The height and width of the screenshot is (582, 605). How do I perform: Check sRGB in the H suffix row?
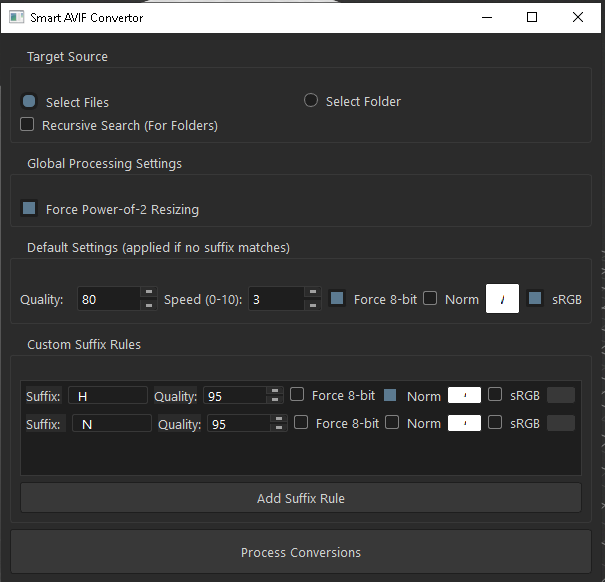click(x=495, y=394)
